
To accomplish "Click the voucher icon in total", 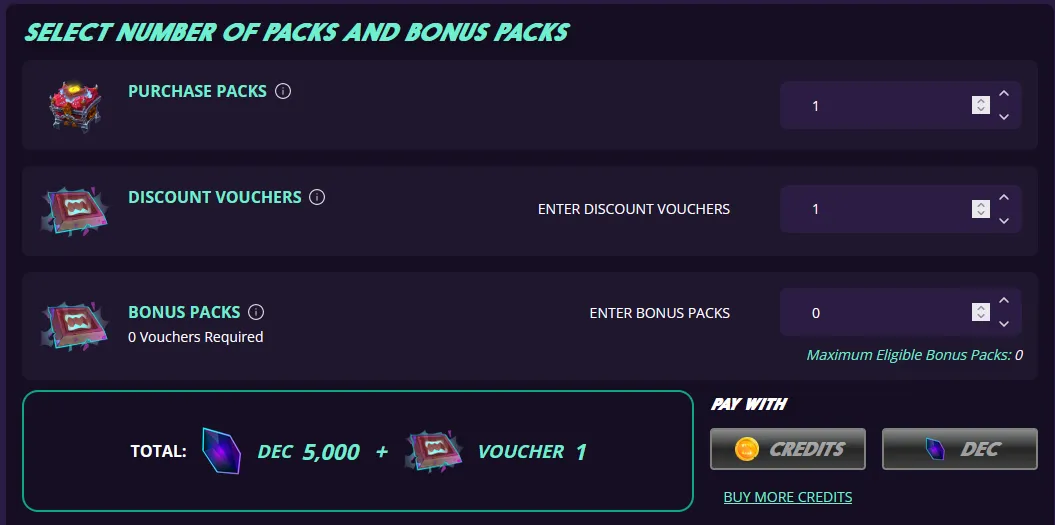I will 434,452.
